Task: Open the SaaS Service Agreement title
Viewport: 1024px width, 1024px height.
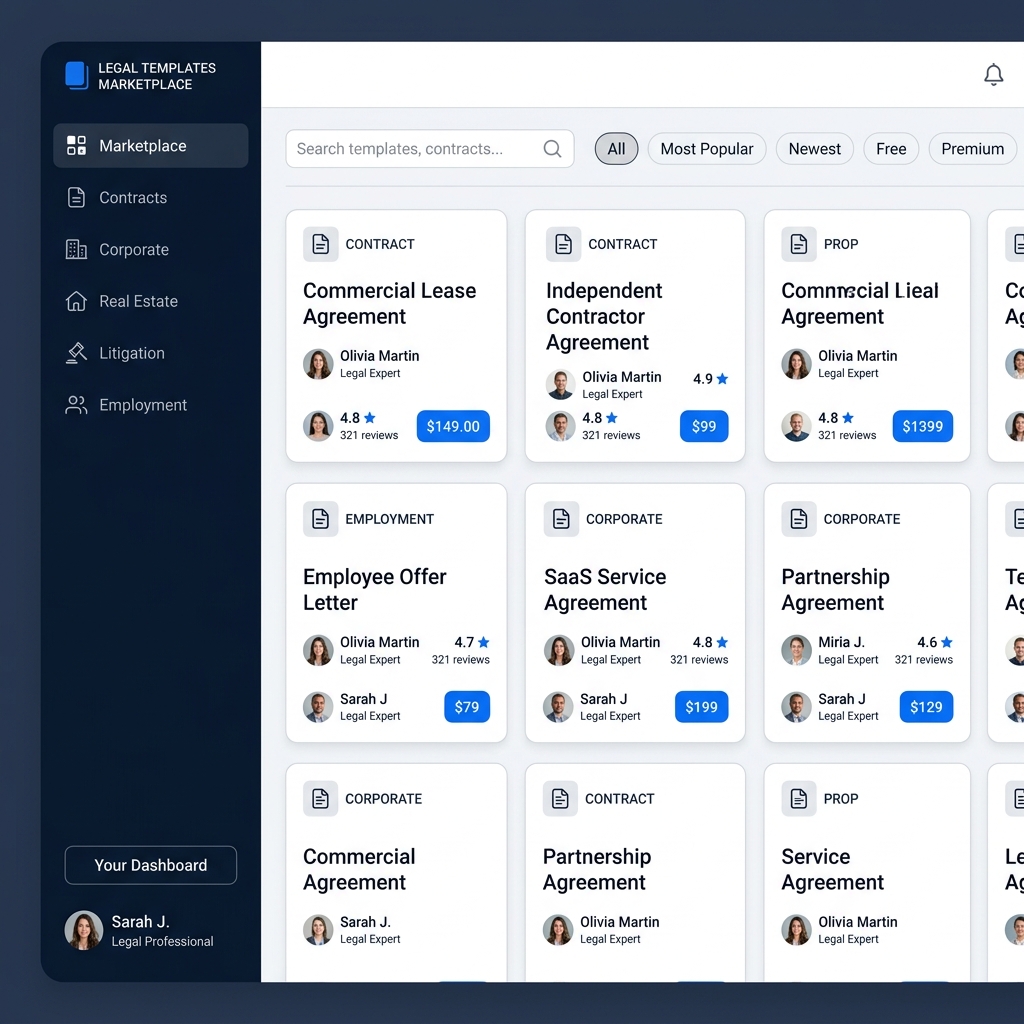Action: [x=605, y=590]
